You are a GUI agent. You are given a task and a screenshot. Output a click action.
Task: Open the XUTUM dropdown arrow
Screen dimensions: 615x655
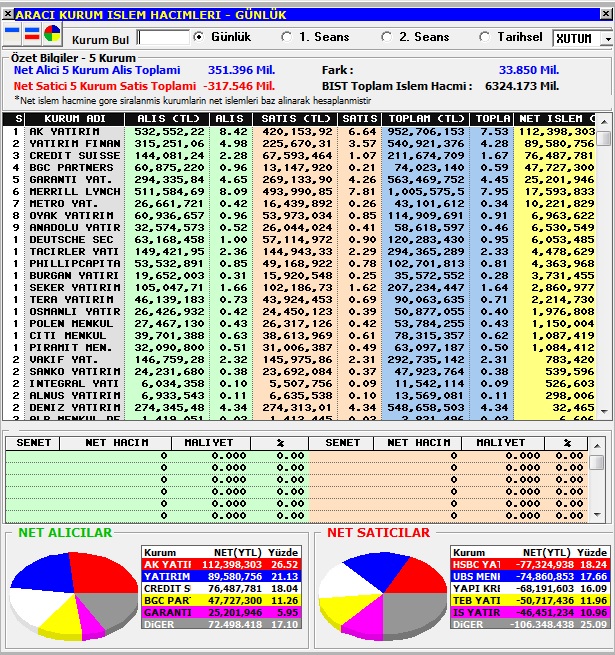pyautogui.click(x=607, y=39)
